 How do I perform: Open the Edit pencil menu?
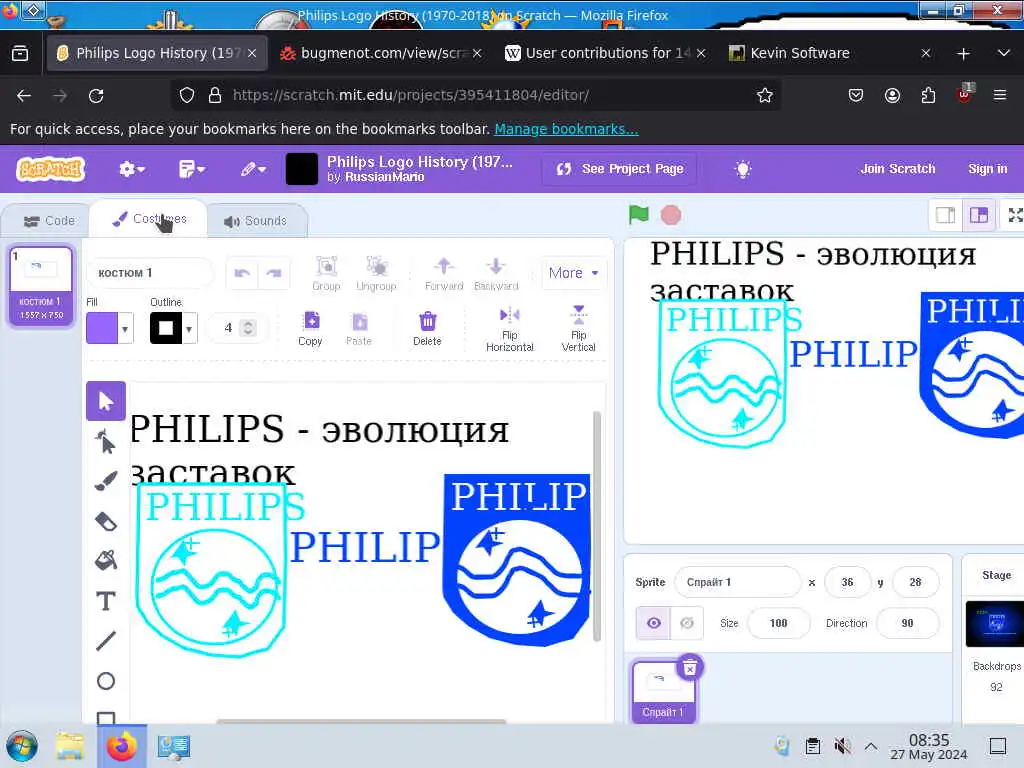point(253,169)
